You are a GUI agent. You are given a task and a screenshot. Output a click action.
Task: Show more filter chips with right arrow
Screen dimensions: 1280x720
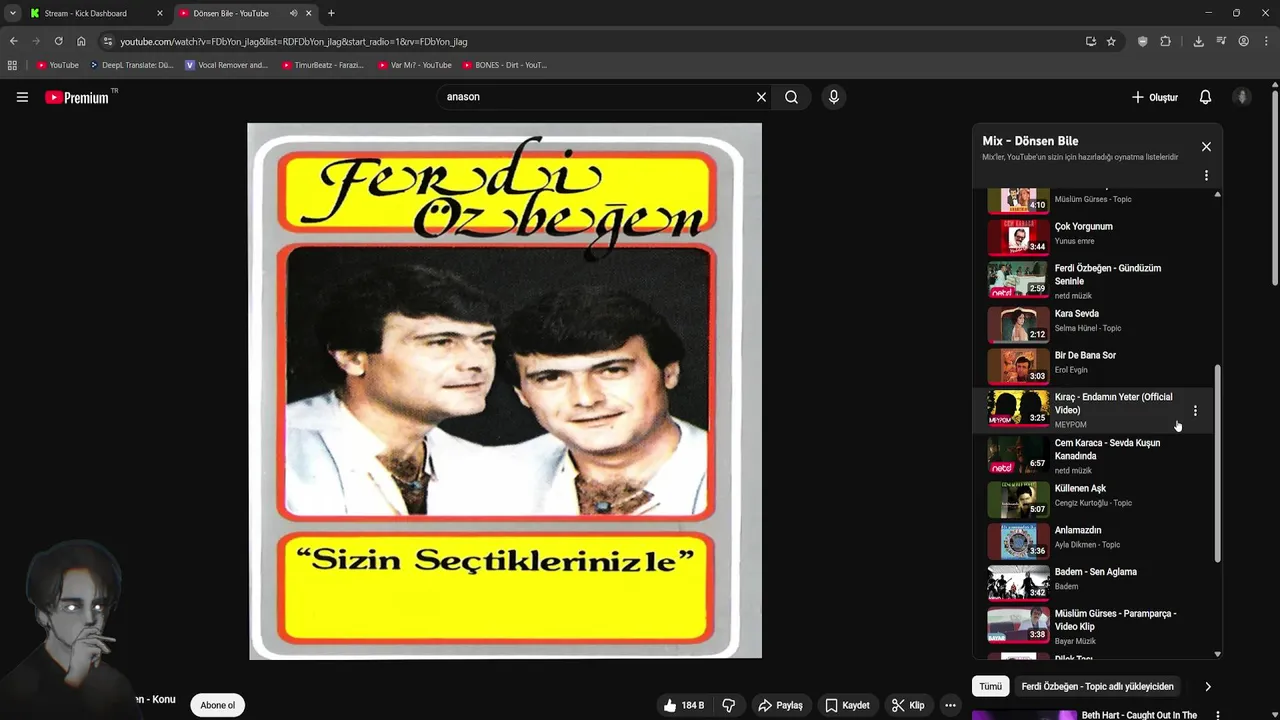(1207, 686)
